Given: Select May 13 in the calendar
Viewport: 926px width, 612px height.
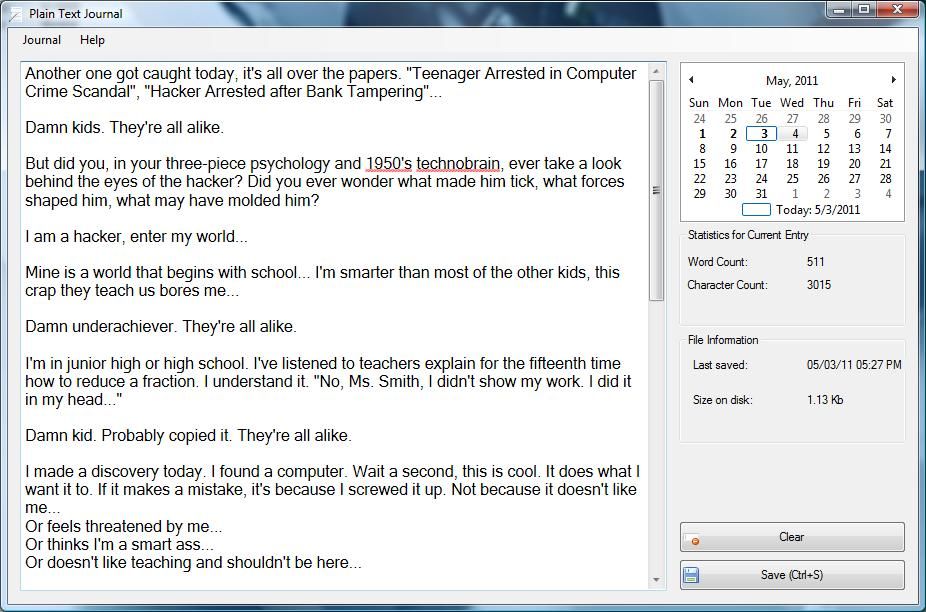Looking at the screenshot, I should click(854, 149).
